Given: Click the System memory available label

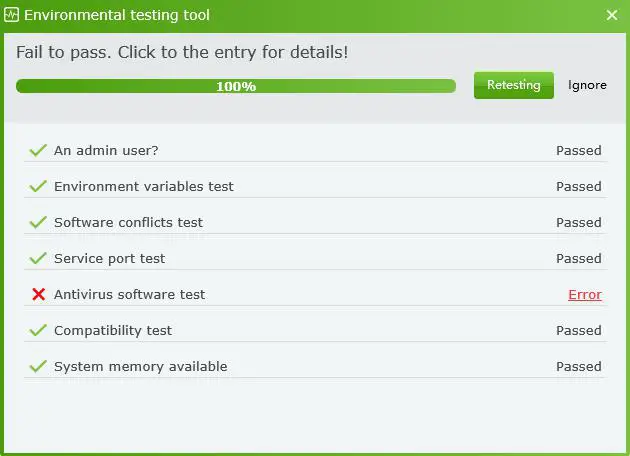Looking at the screenshot, I should (140, 367).
